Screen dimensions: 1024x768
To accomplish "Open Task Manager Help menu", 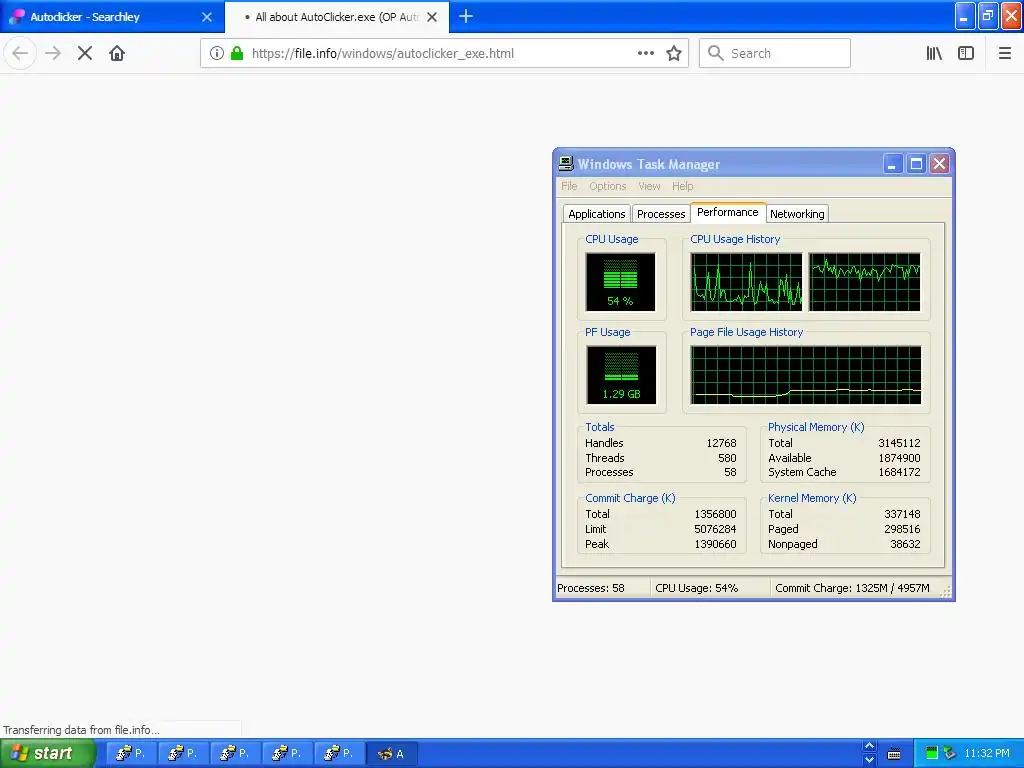I will coord(682,186).
